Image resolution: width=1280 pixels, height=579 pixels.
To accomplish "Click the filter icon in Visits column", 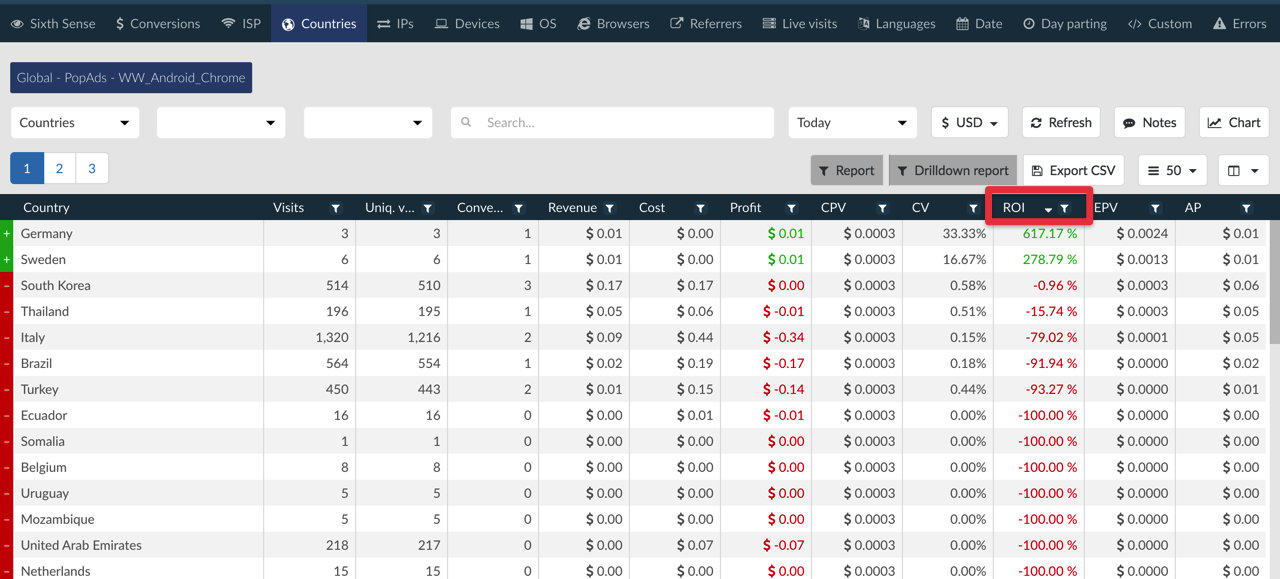I will (336, 208).
